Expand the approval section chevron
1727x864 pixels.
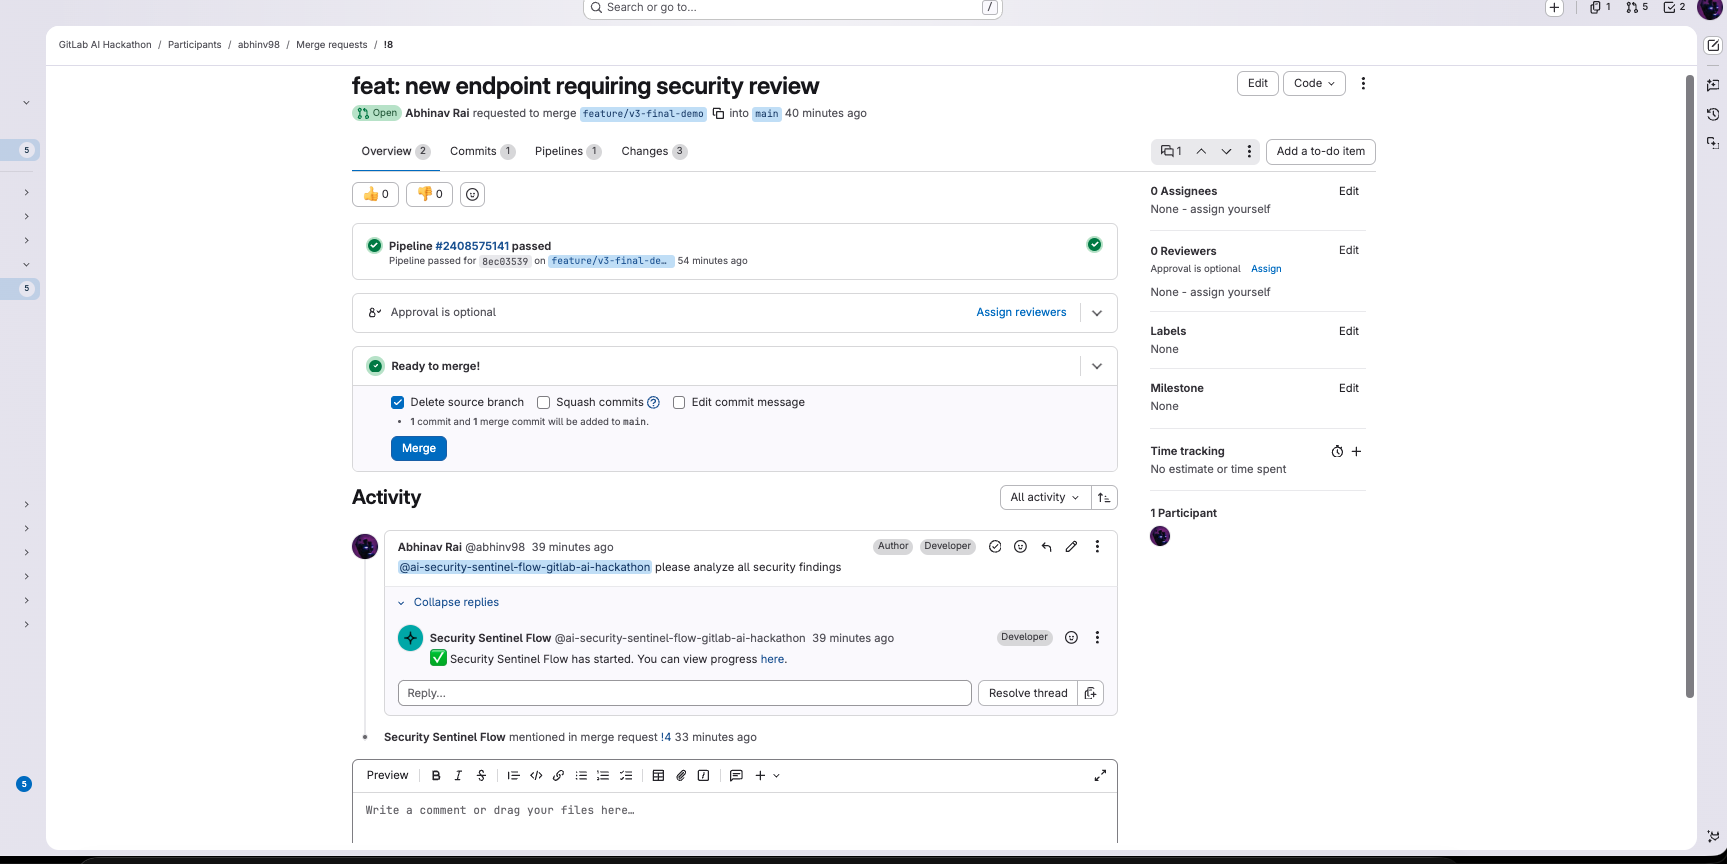tap(1097, 313)
